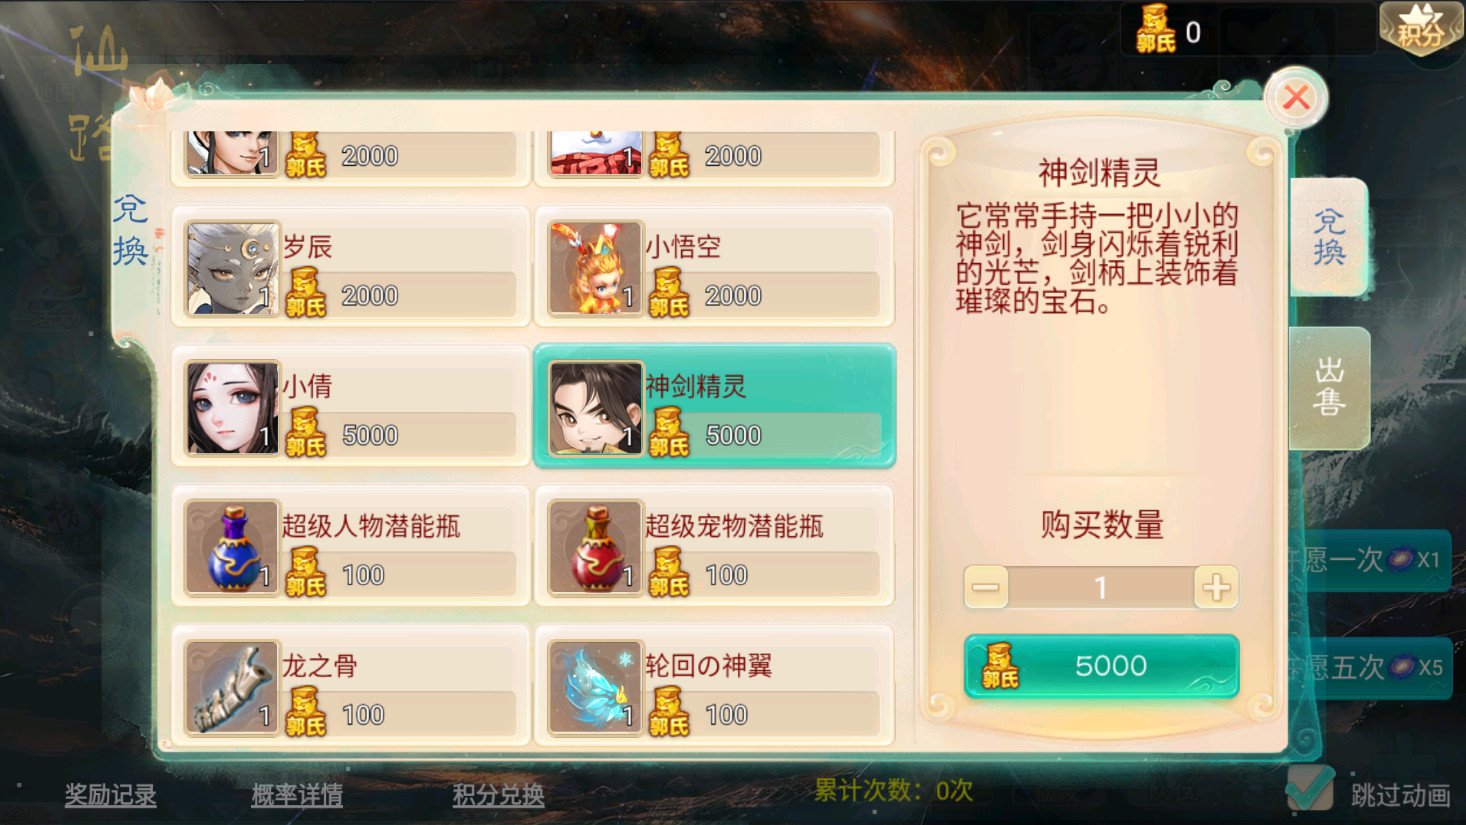Open the 积分兑换 link
This screenshot has width=1466, height=825.
pos(498,795)
